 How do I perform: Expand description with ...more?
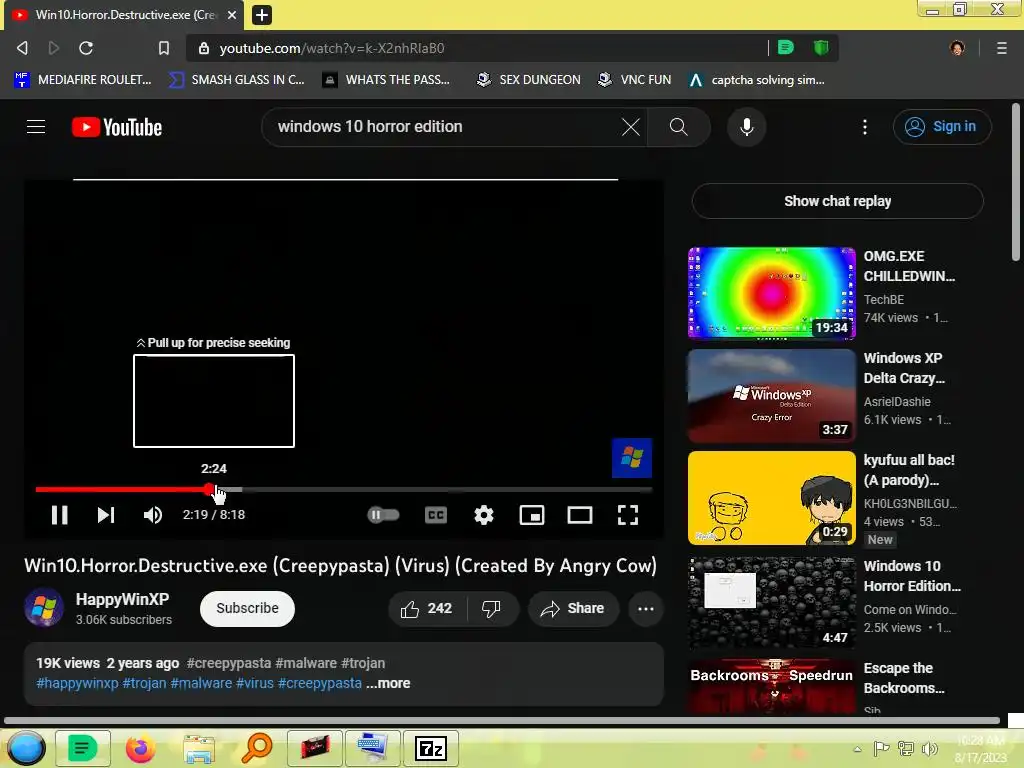click(389, 683)
